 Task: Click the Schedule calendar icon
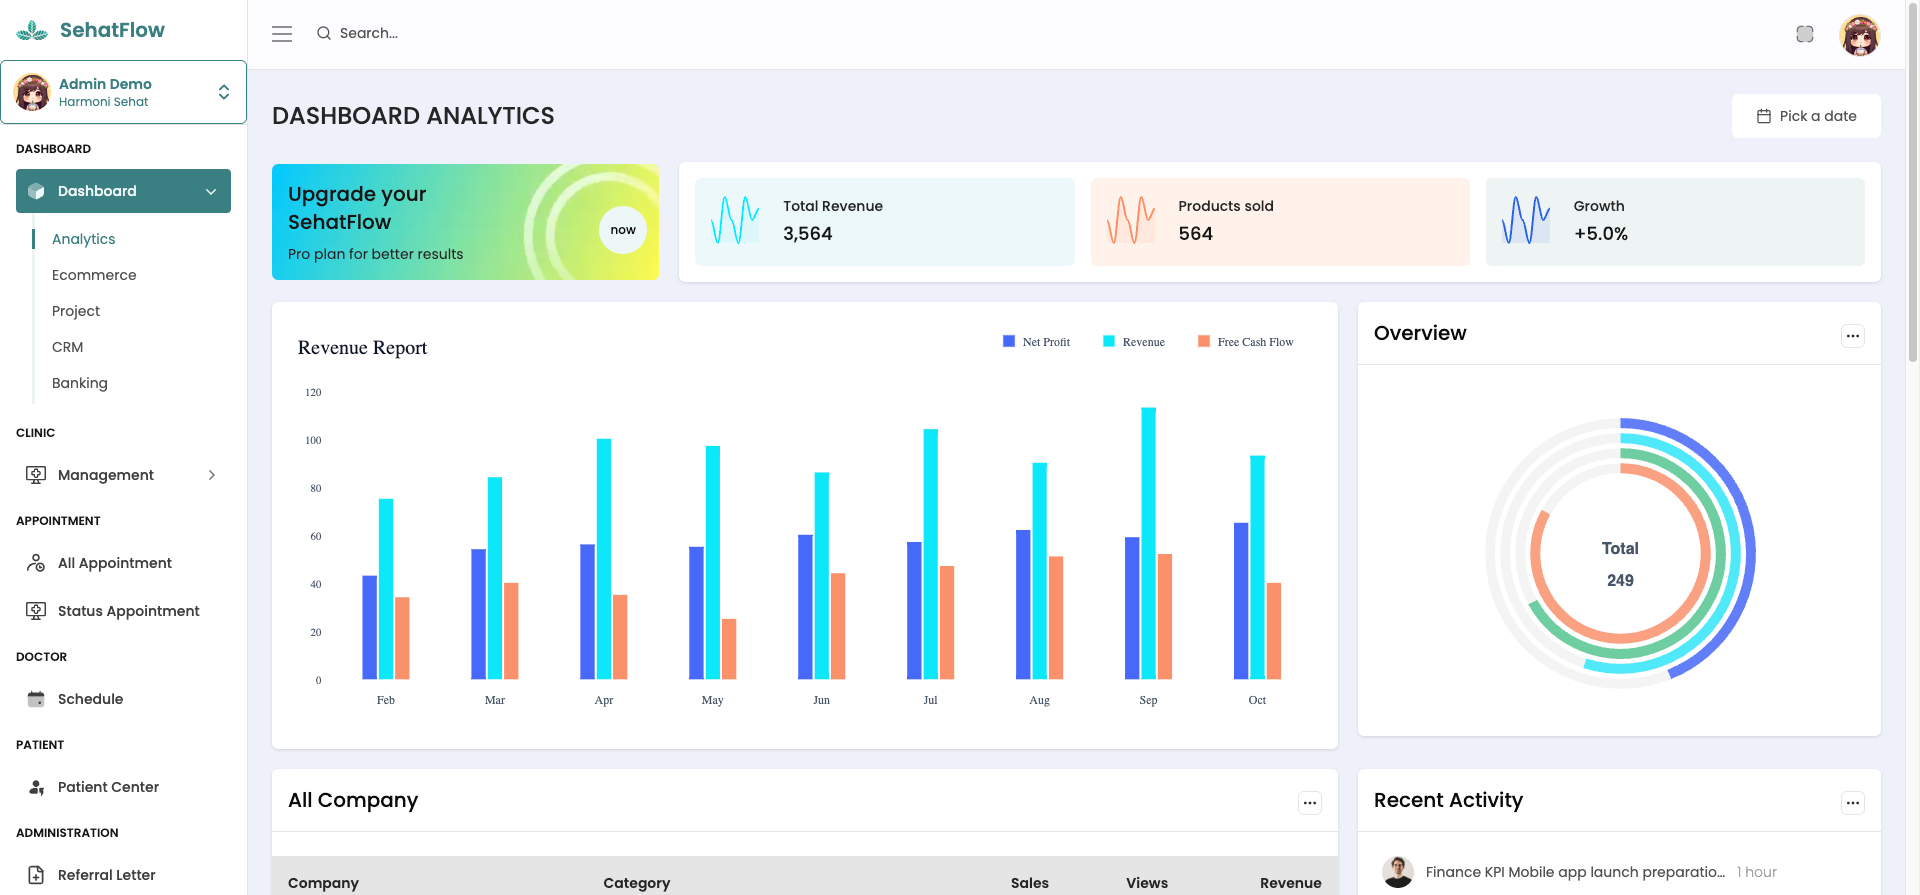pyautogui.click(x=36, y=699)
